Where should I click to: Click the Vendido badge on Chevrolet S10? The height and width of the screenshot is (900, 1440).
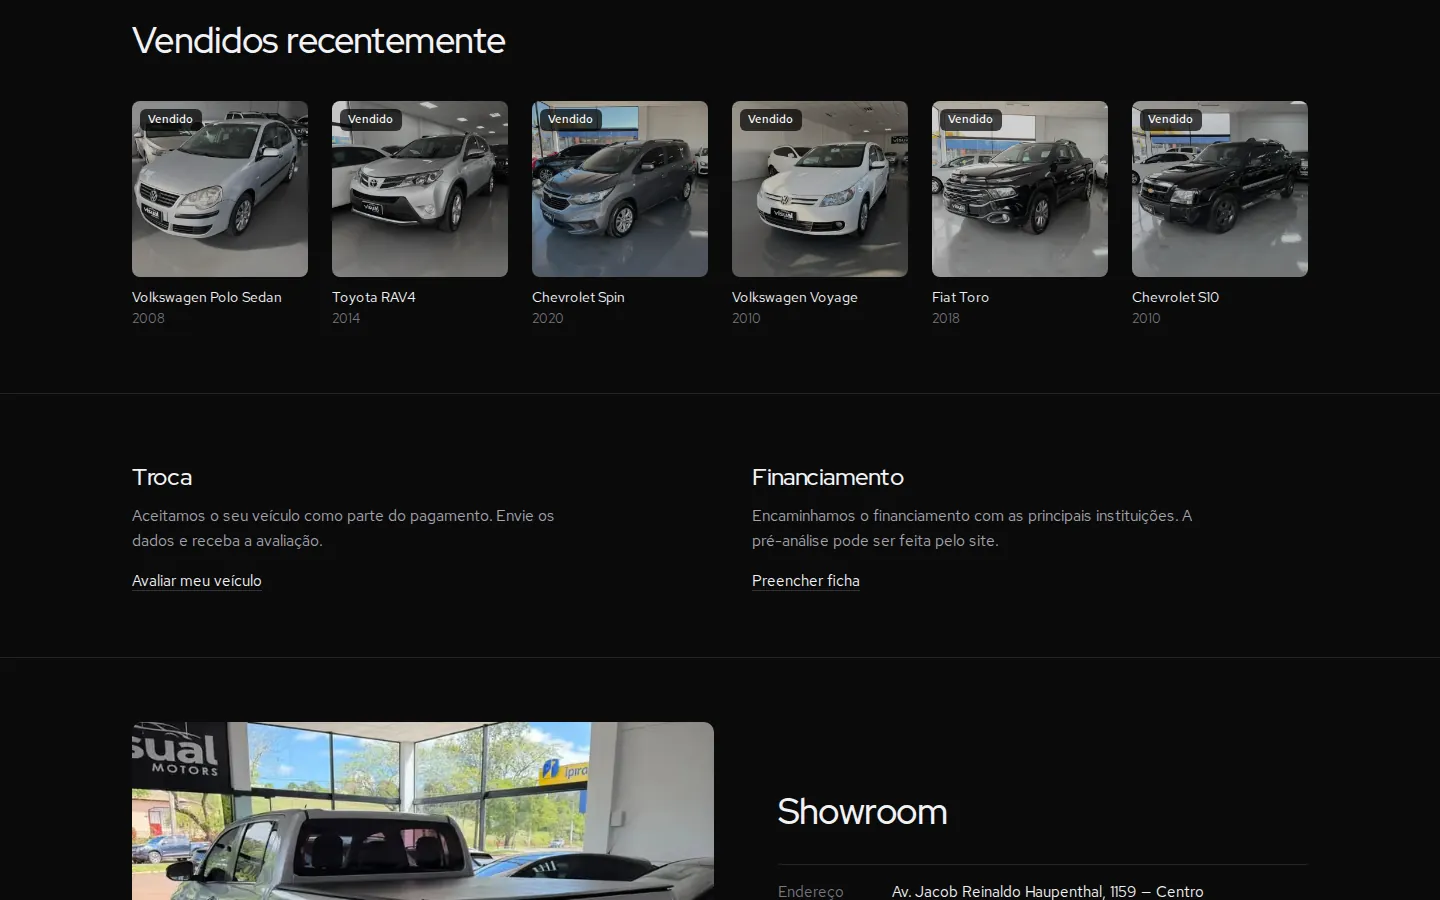1170,119
